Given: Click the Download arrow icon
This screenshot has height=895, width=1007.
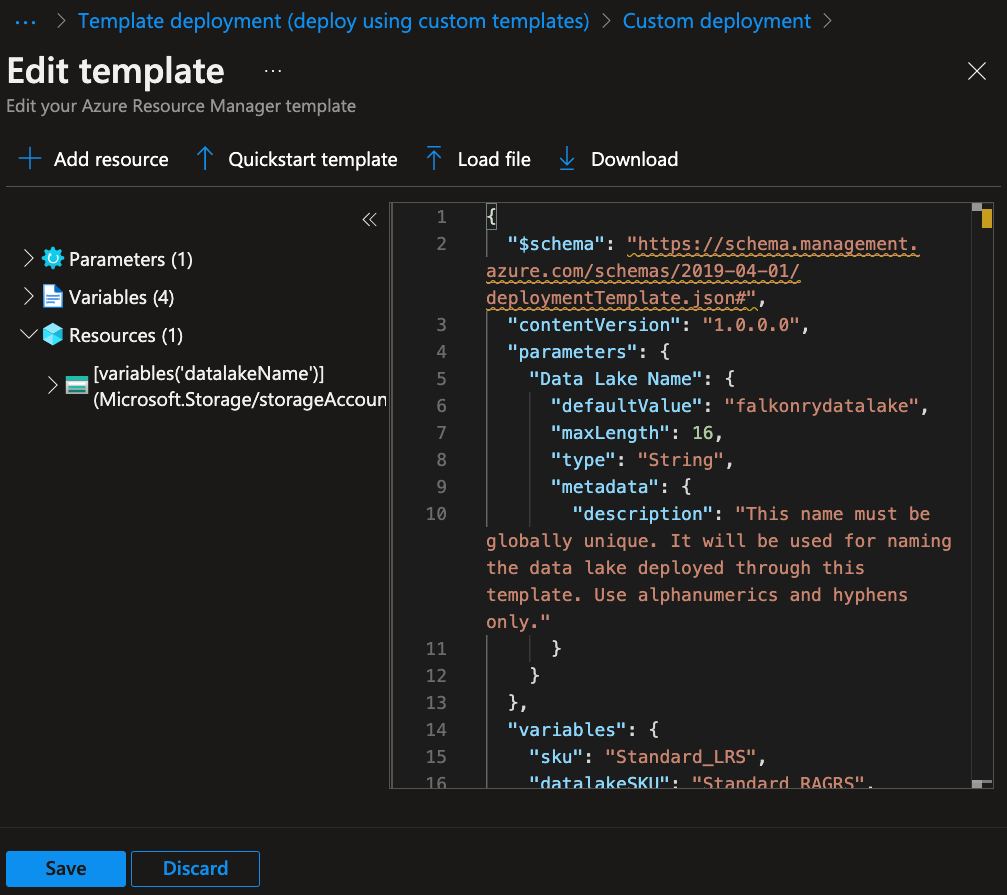Looking at the screenshot, I should click(566, 159).
